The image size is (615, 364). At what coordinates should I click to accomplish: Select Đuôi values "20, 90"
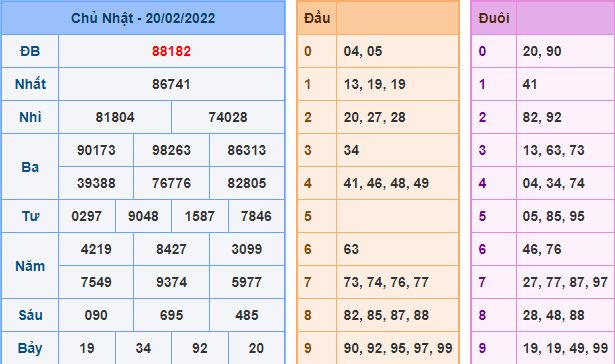542,51
